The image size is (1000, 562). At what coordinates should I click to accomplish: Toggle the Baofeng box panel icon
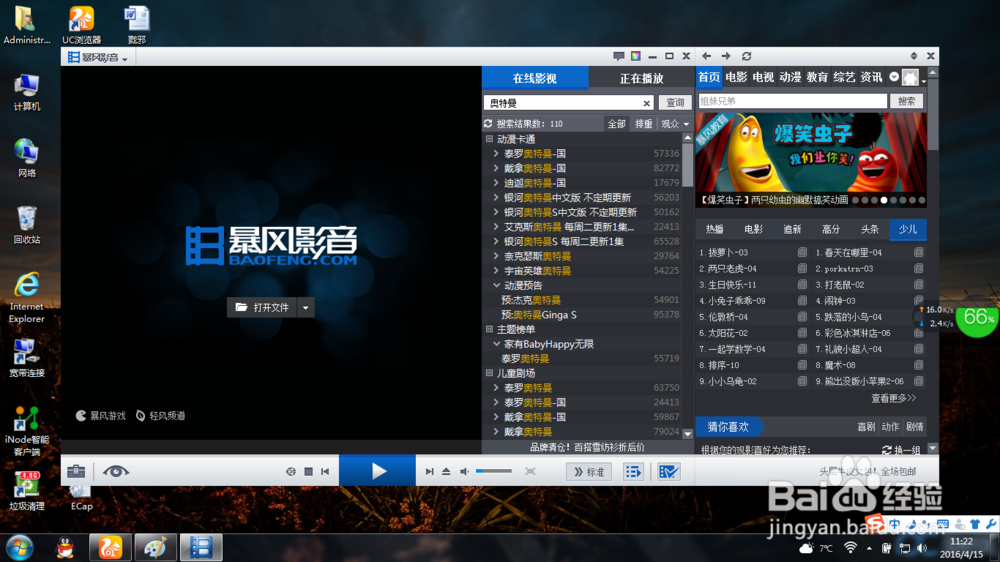[668, 471]
